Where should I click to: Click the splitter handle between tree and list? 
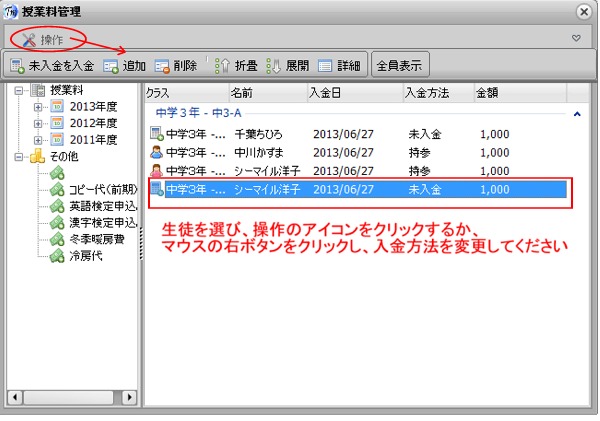click(x=141, y=243)
